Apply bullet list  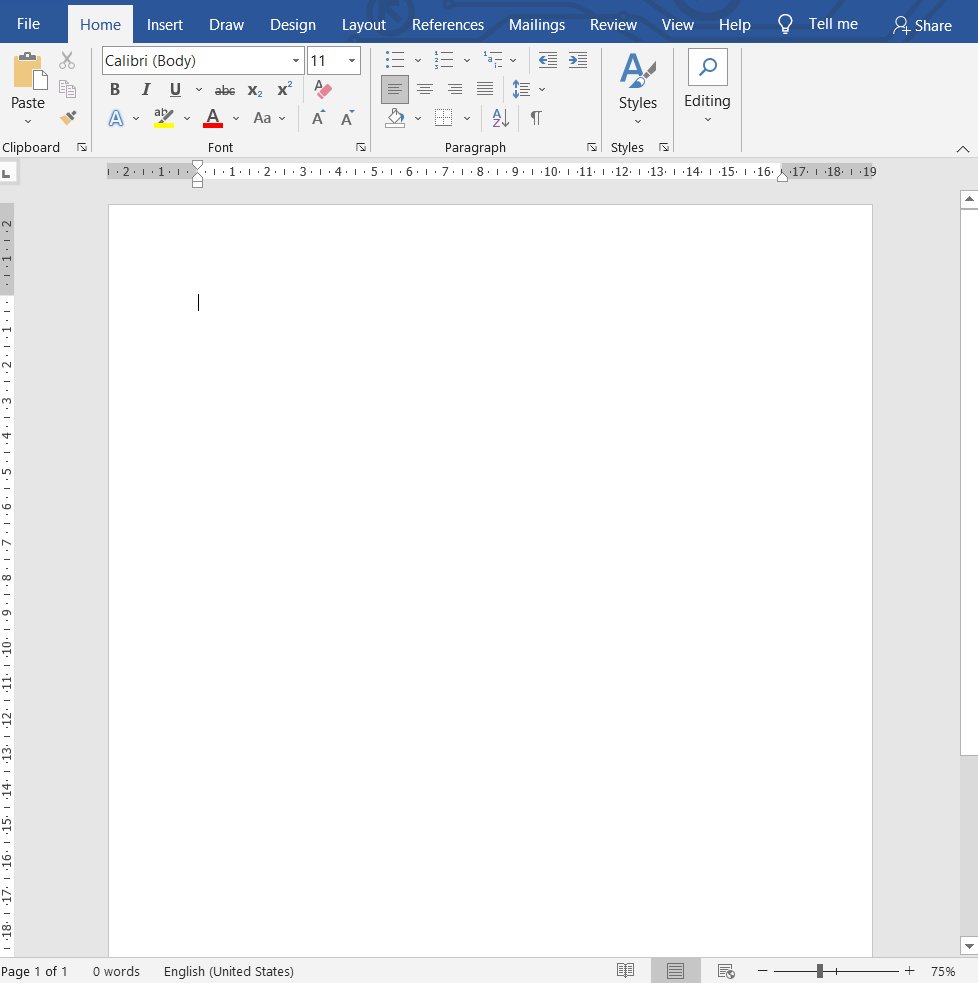click(x=394, y=60)
